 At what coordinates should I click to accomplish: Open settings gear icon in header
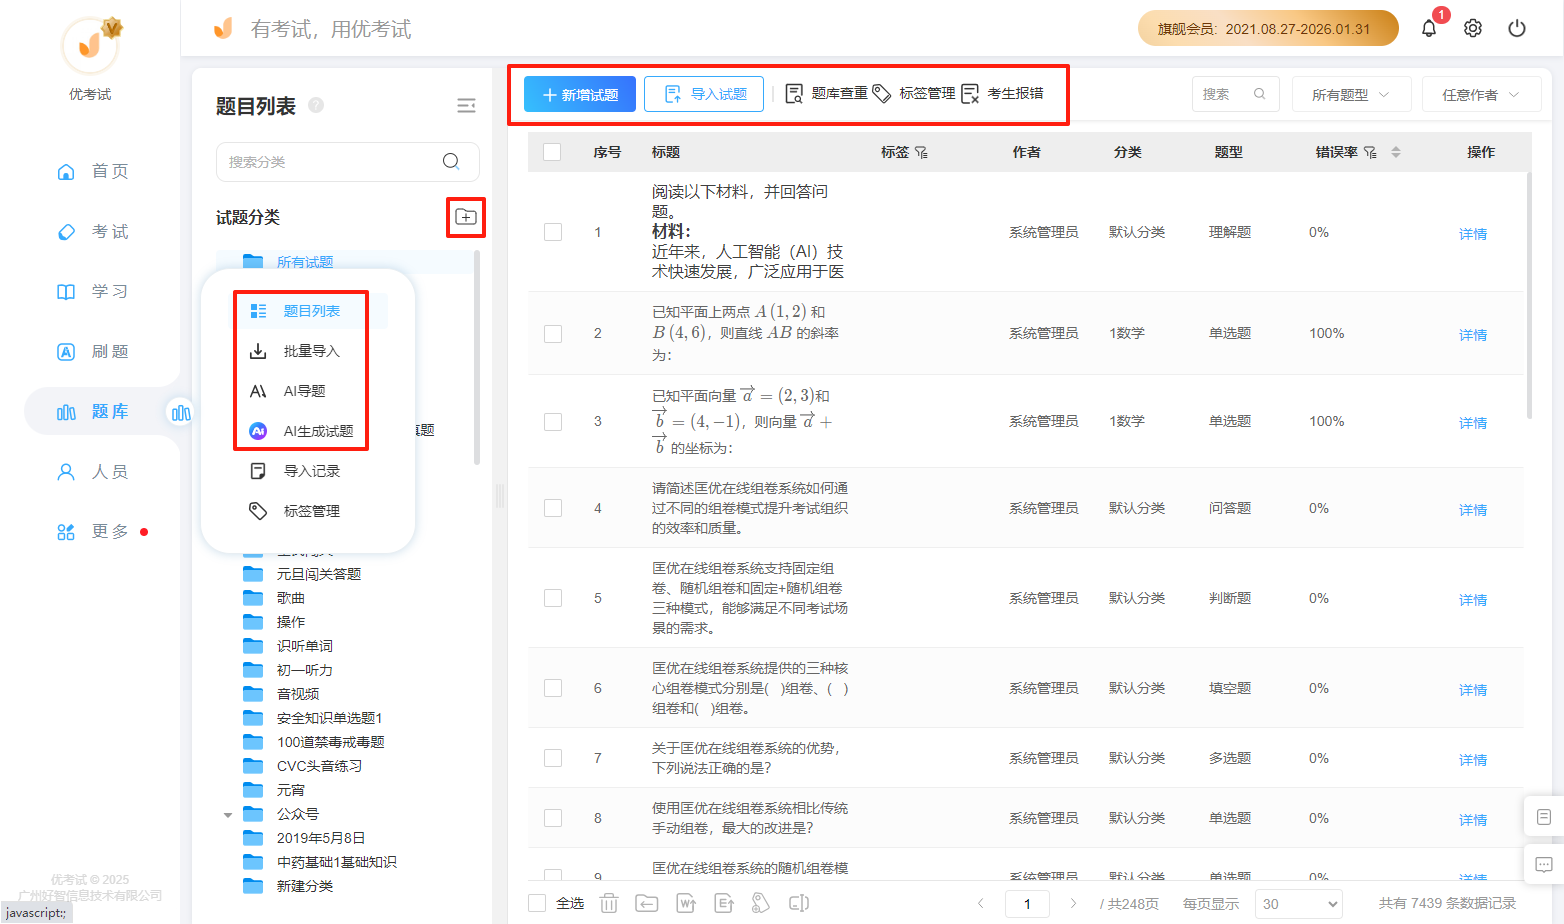(1473, 28)
